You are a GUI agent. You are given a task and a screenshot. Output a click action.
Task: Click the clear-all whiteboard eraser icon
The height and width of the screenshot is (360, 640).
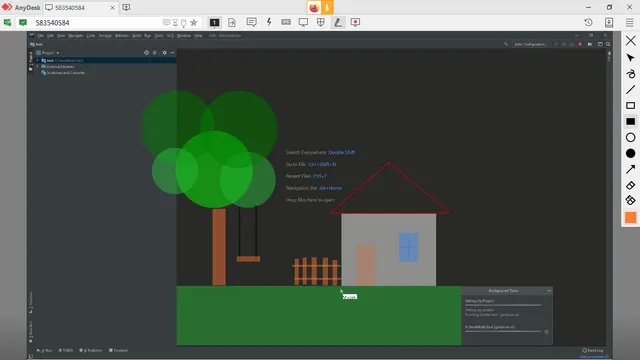631,200
